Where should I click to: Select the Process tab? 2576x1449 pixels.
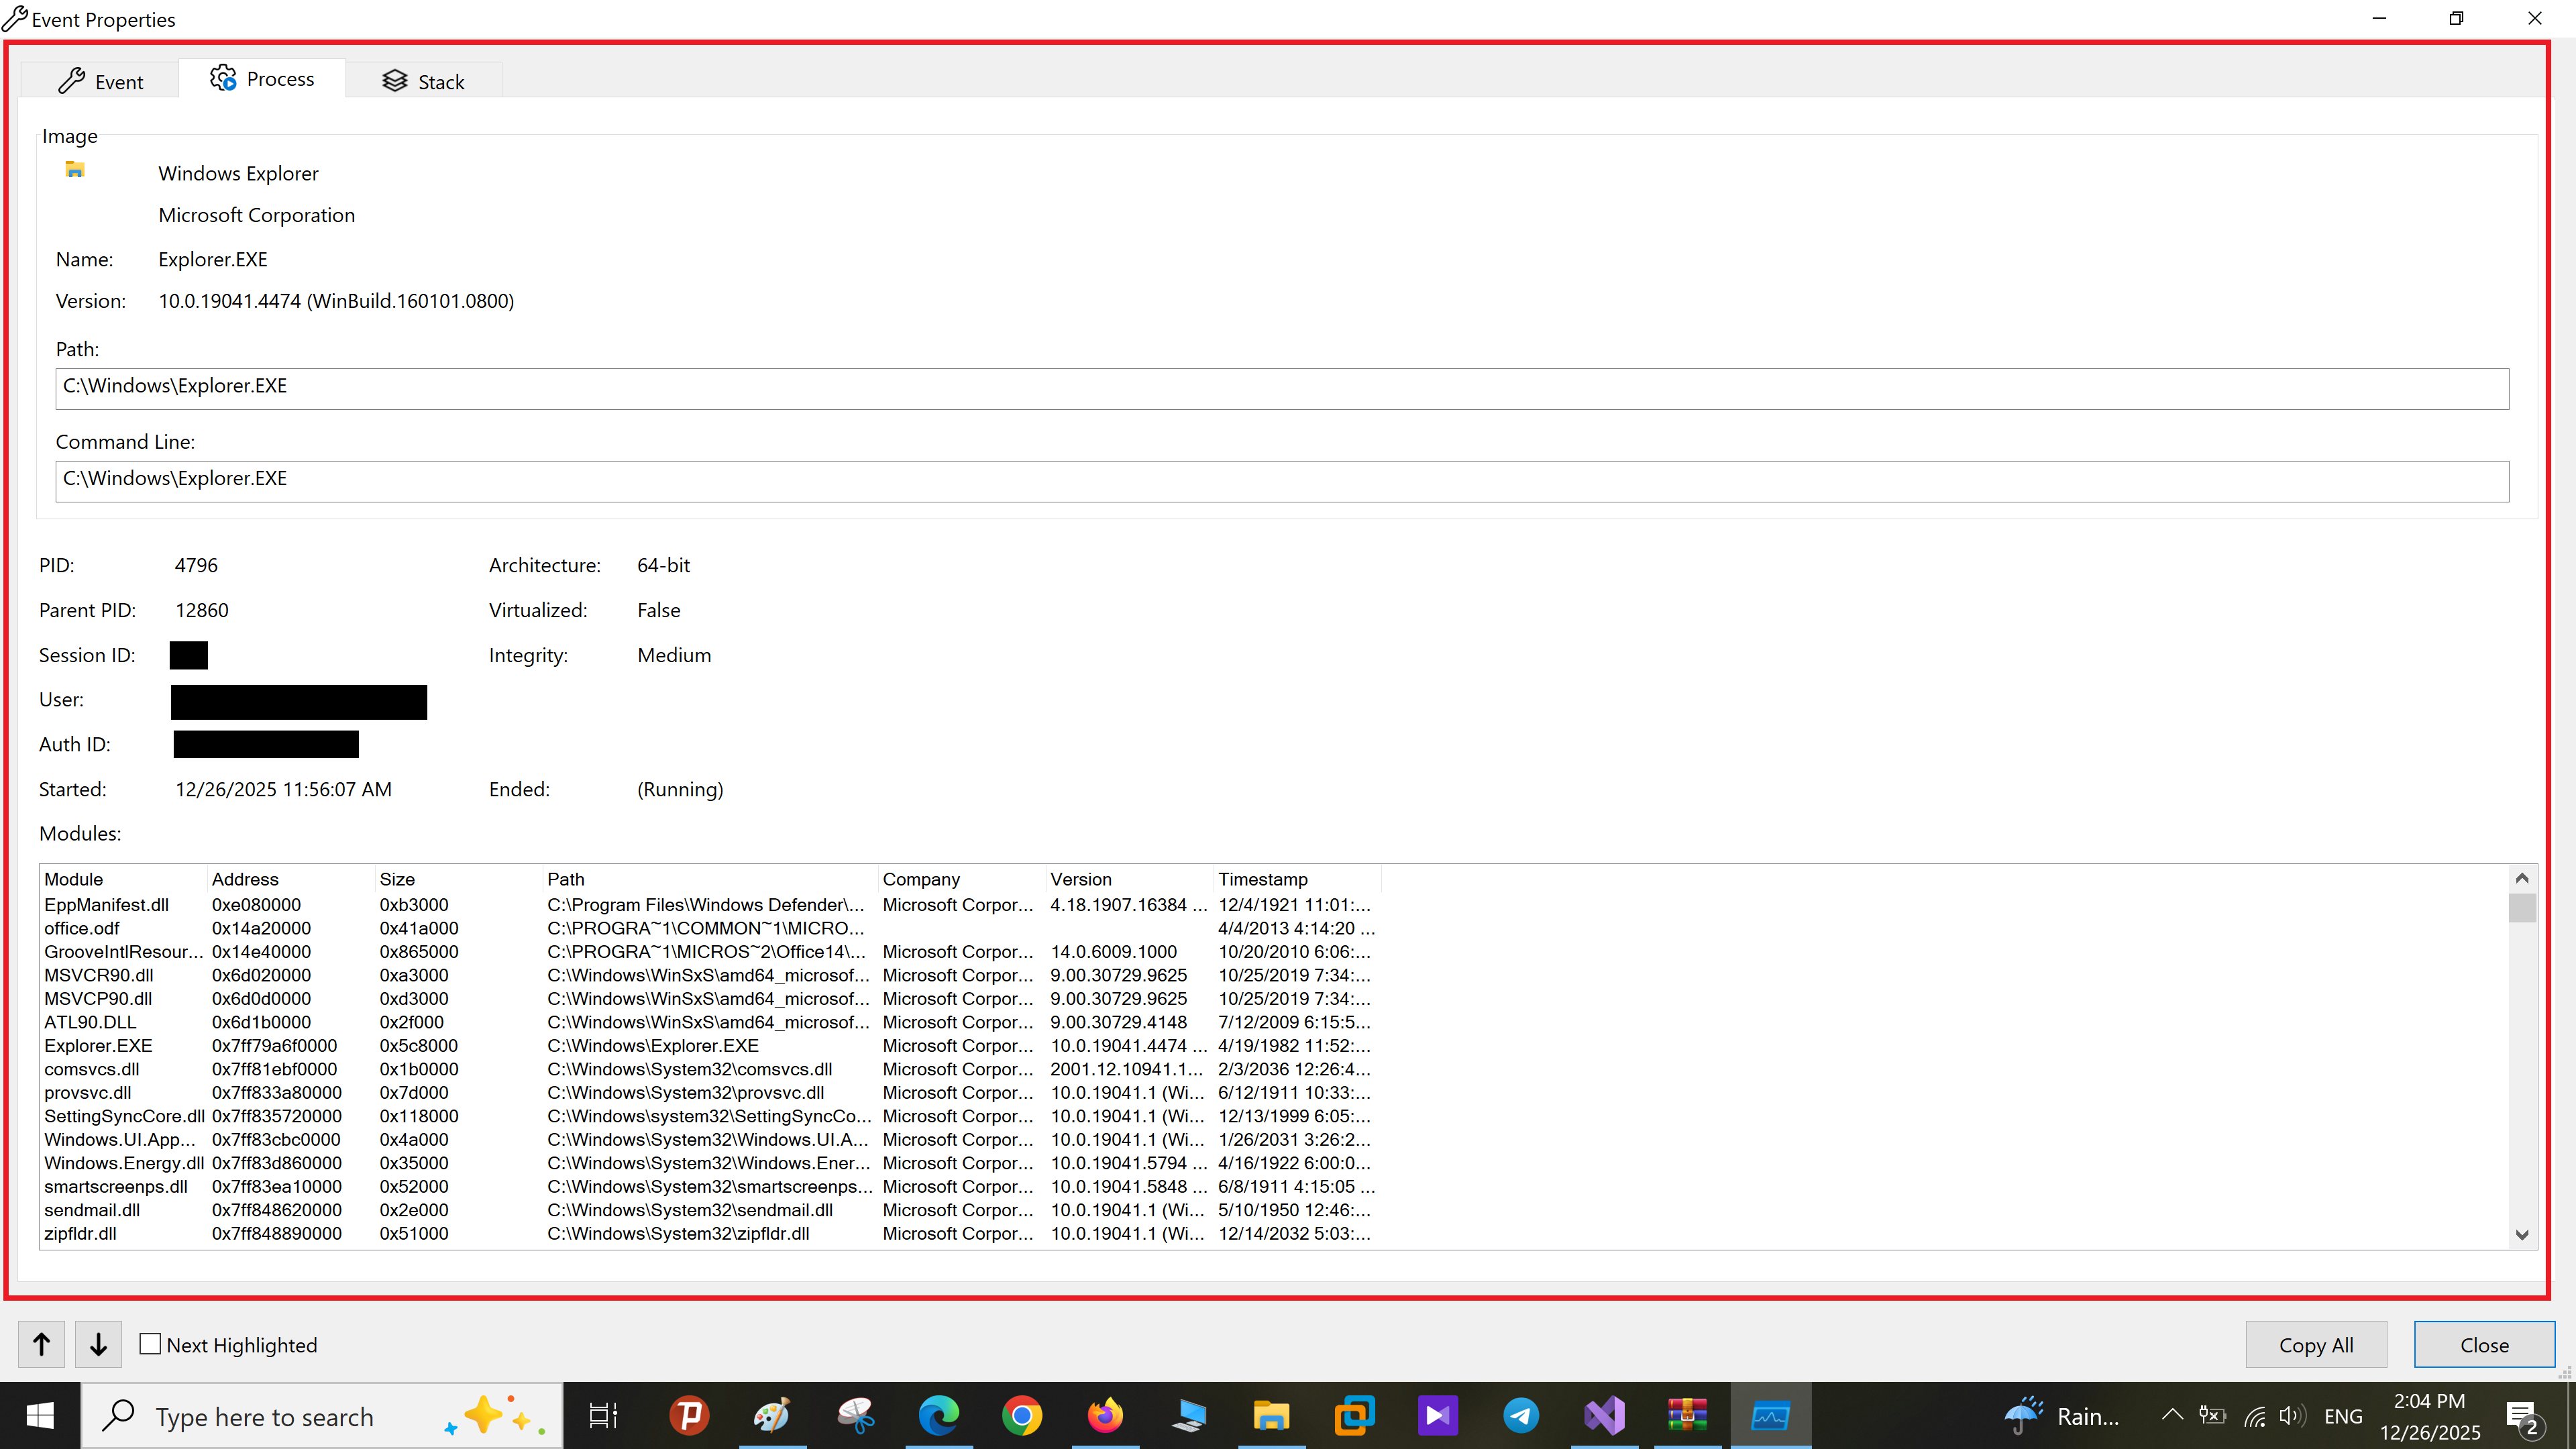pyautogui.click(x=262, y=79)
